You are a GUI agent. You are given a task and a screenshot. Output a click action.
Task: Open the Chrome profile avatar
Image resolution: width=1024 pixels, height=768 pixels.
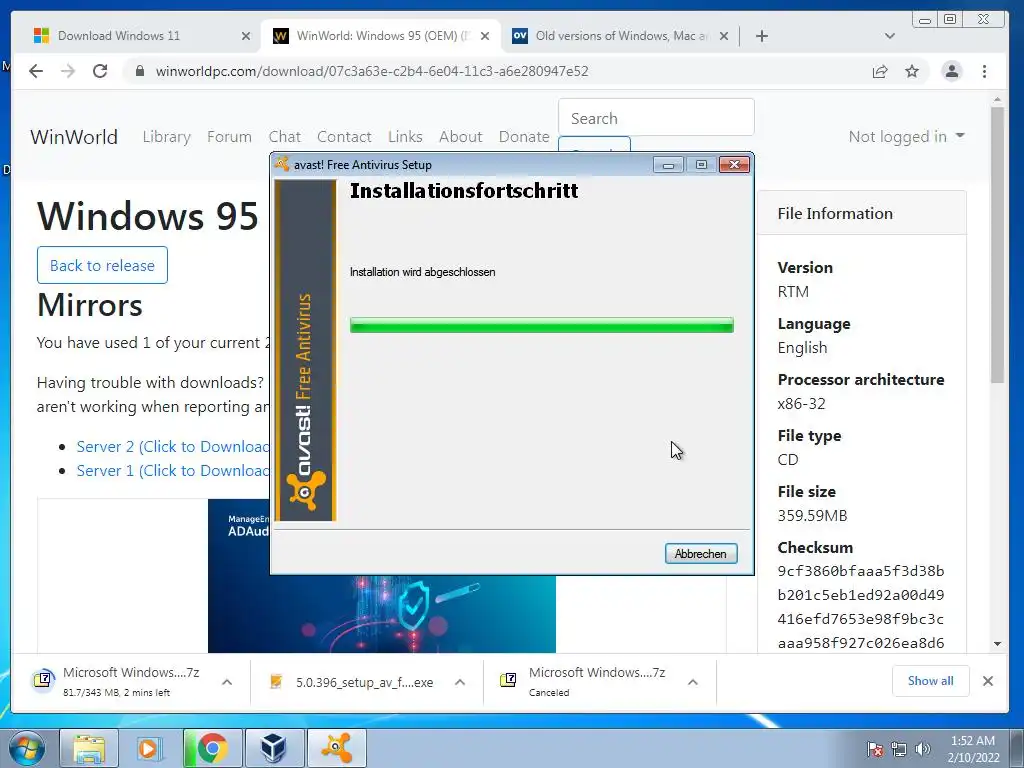(952, 71)
